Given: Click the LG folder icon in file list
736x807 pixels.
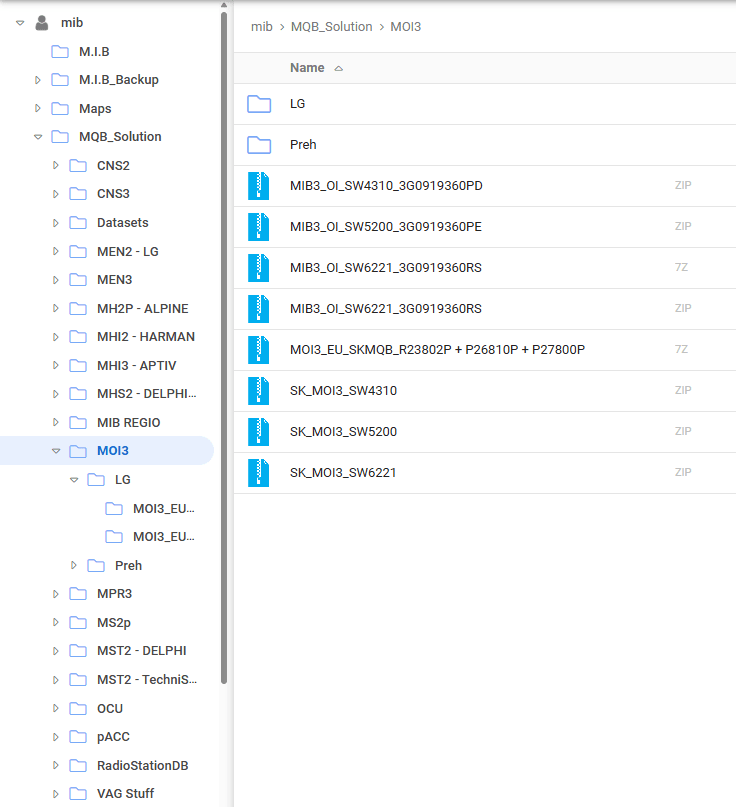Looking at the screenshot, I should (x=259, y=104).
